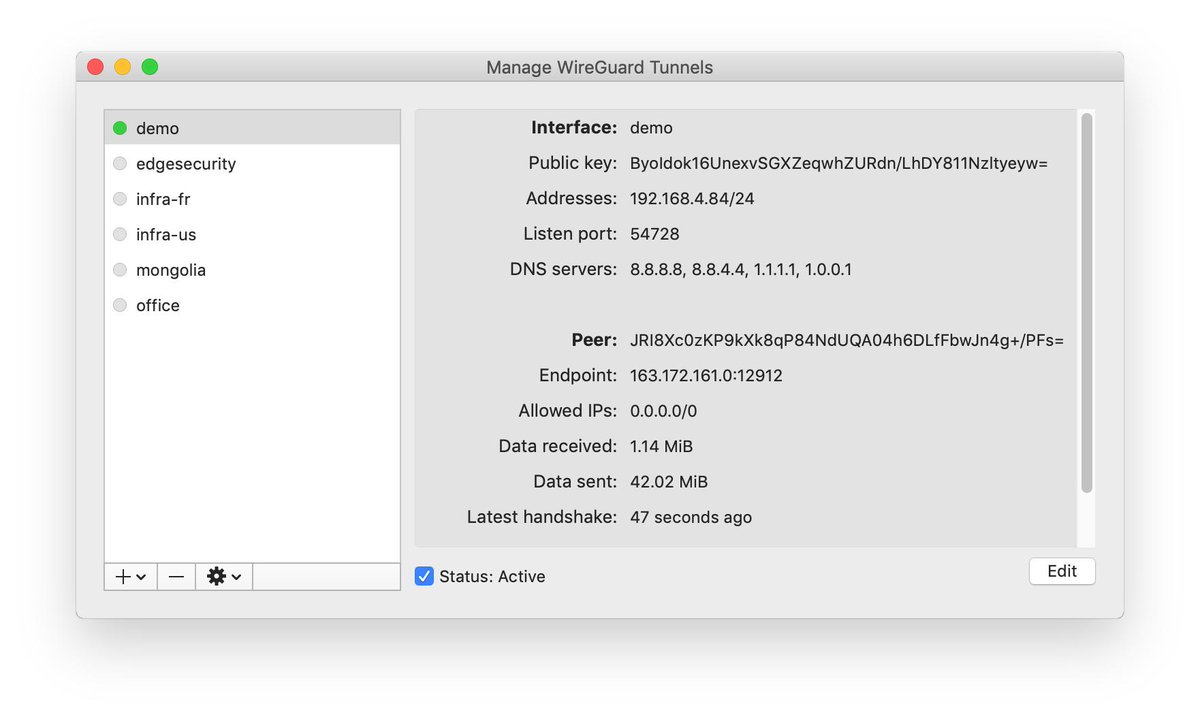Select the office tunnel
The image size is (1200, 719).
coord(252,306)
